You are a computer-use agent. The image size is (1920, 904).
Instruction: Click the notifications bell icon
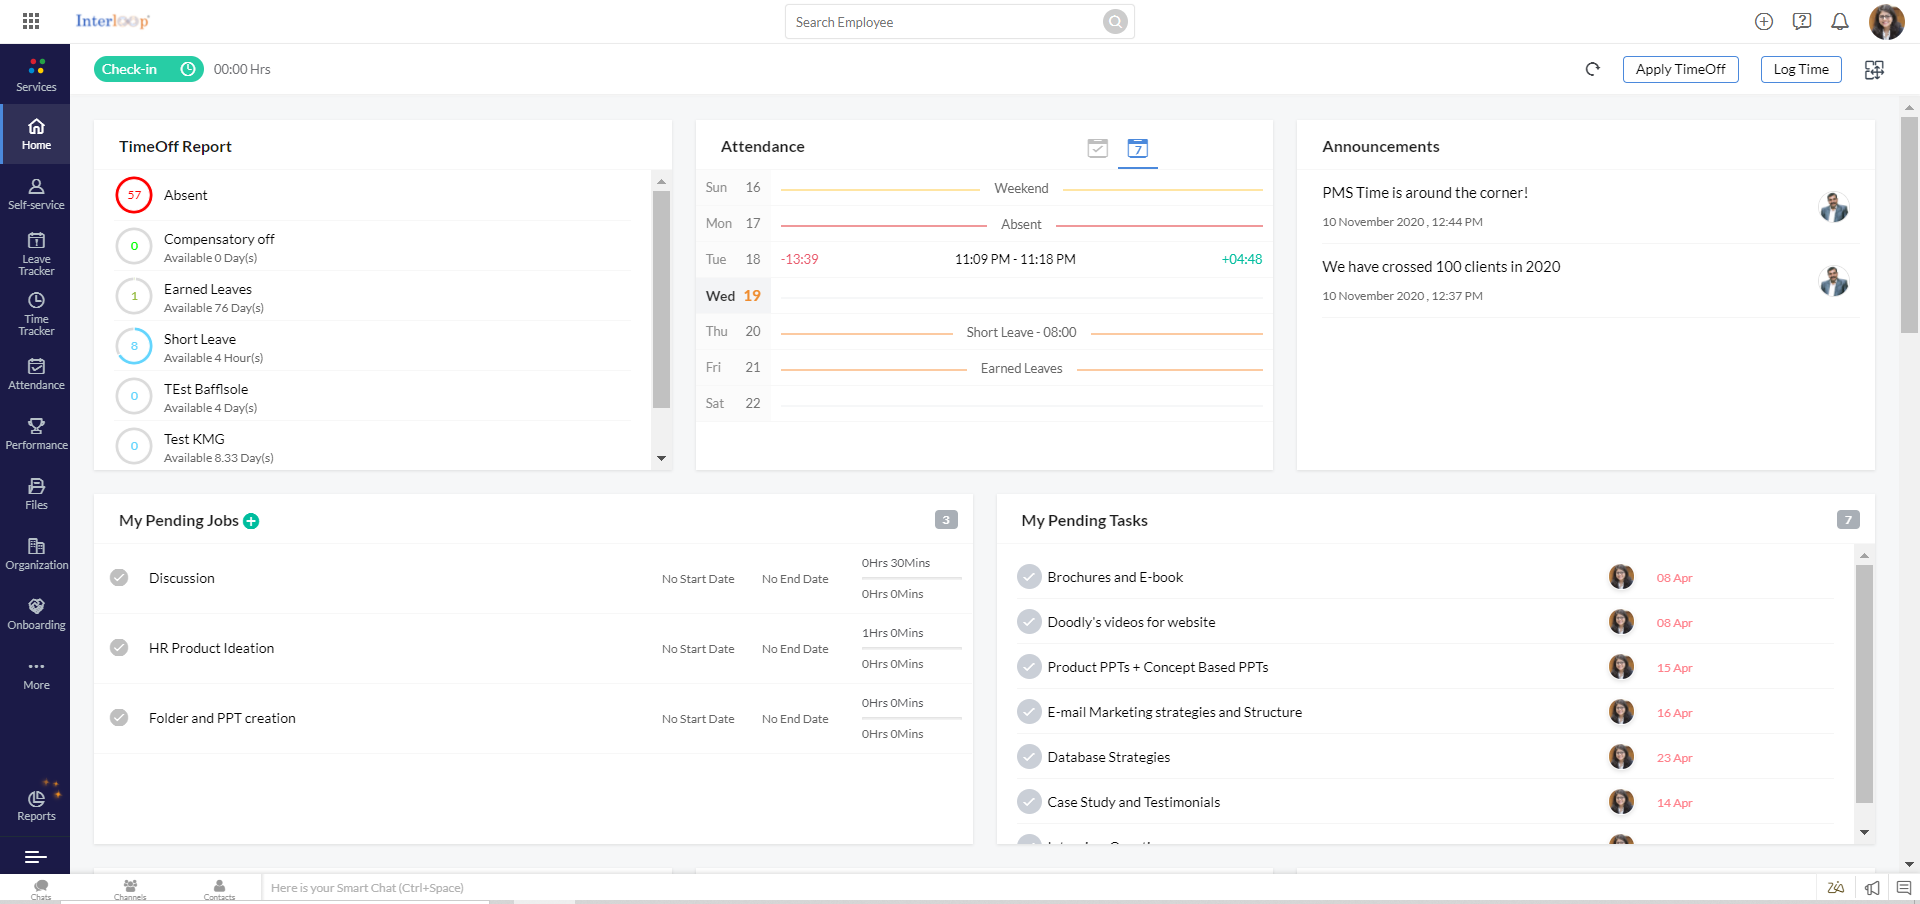click(x=1839, y=22)
